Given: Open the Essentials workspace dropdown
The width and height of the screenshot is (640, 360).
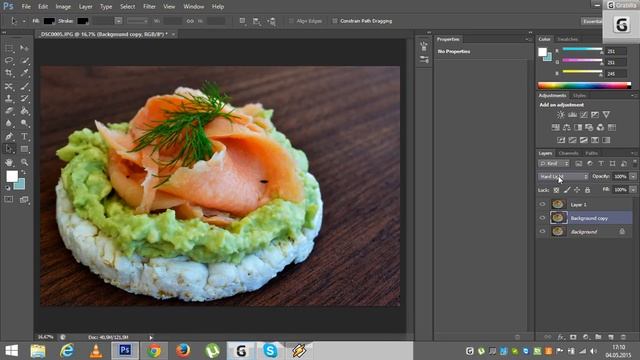Looking at the screenshot, I should pos(592,21).
